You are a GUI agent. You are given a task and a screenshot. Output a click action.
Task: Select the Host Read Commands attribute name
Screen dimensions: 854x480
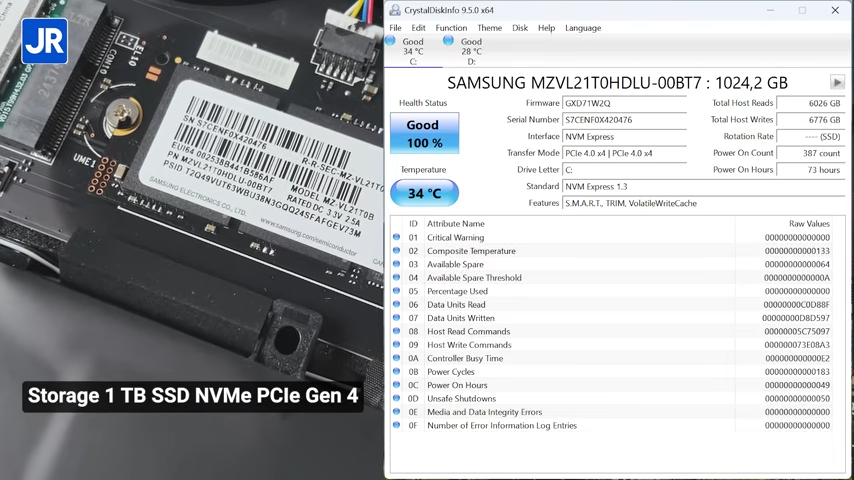click(x=468, y=331)
